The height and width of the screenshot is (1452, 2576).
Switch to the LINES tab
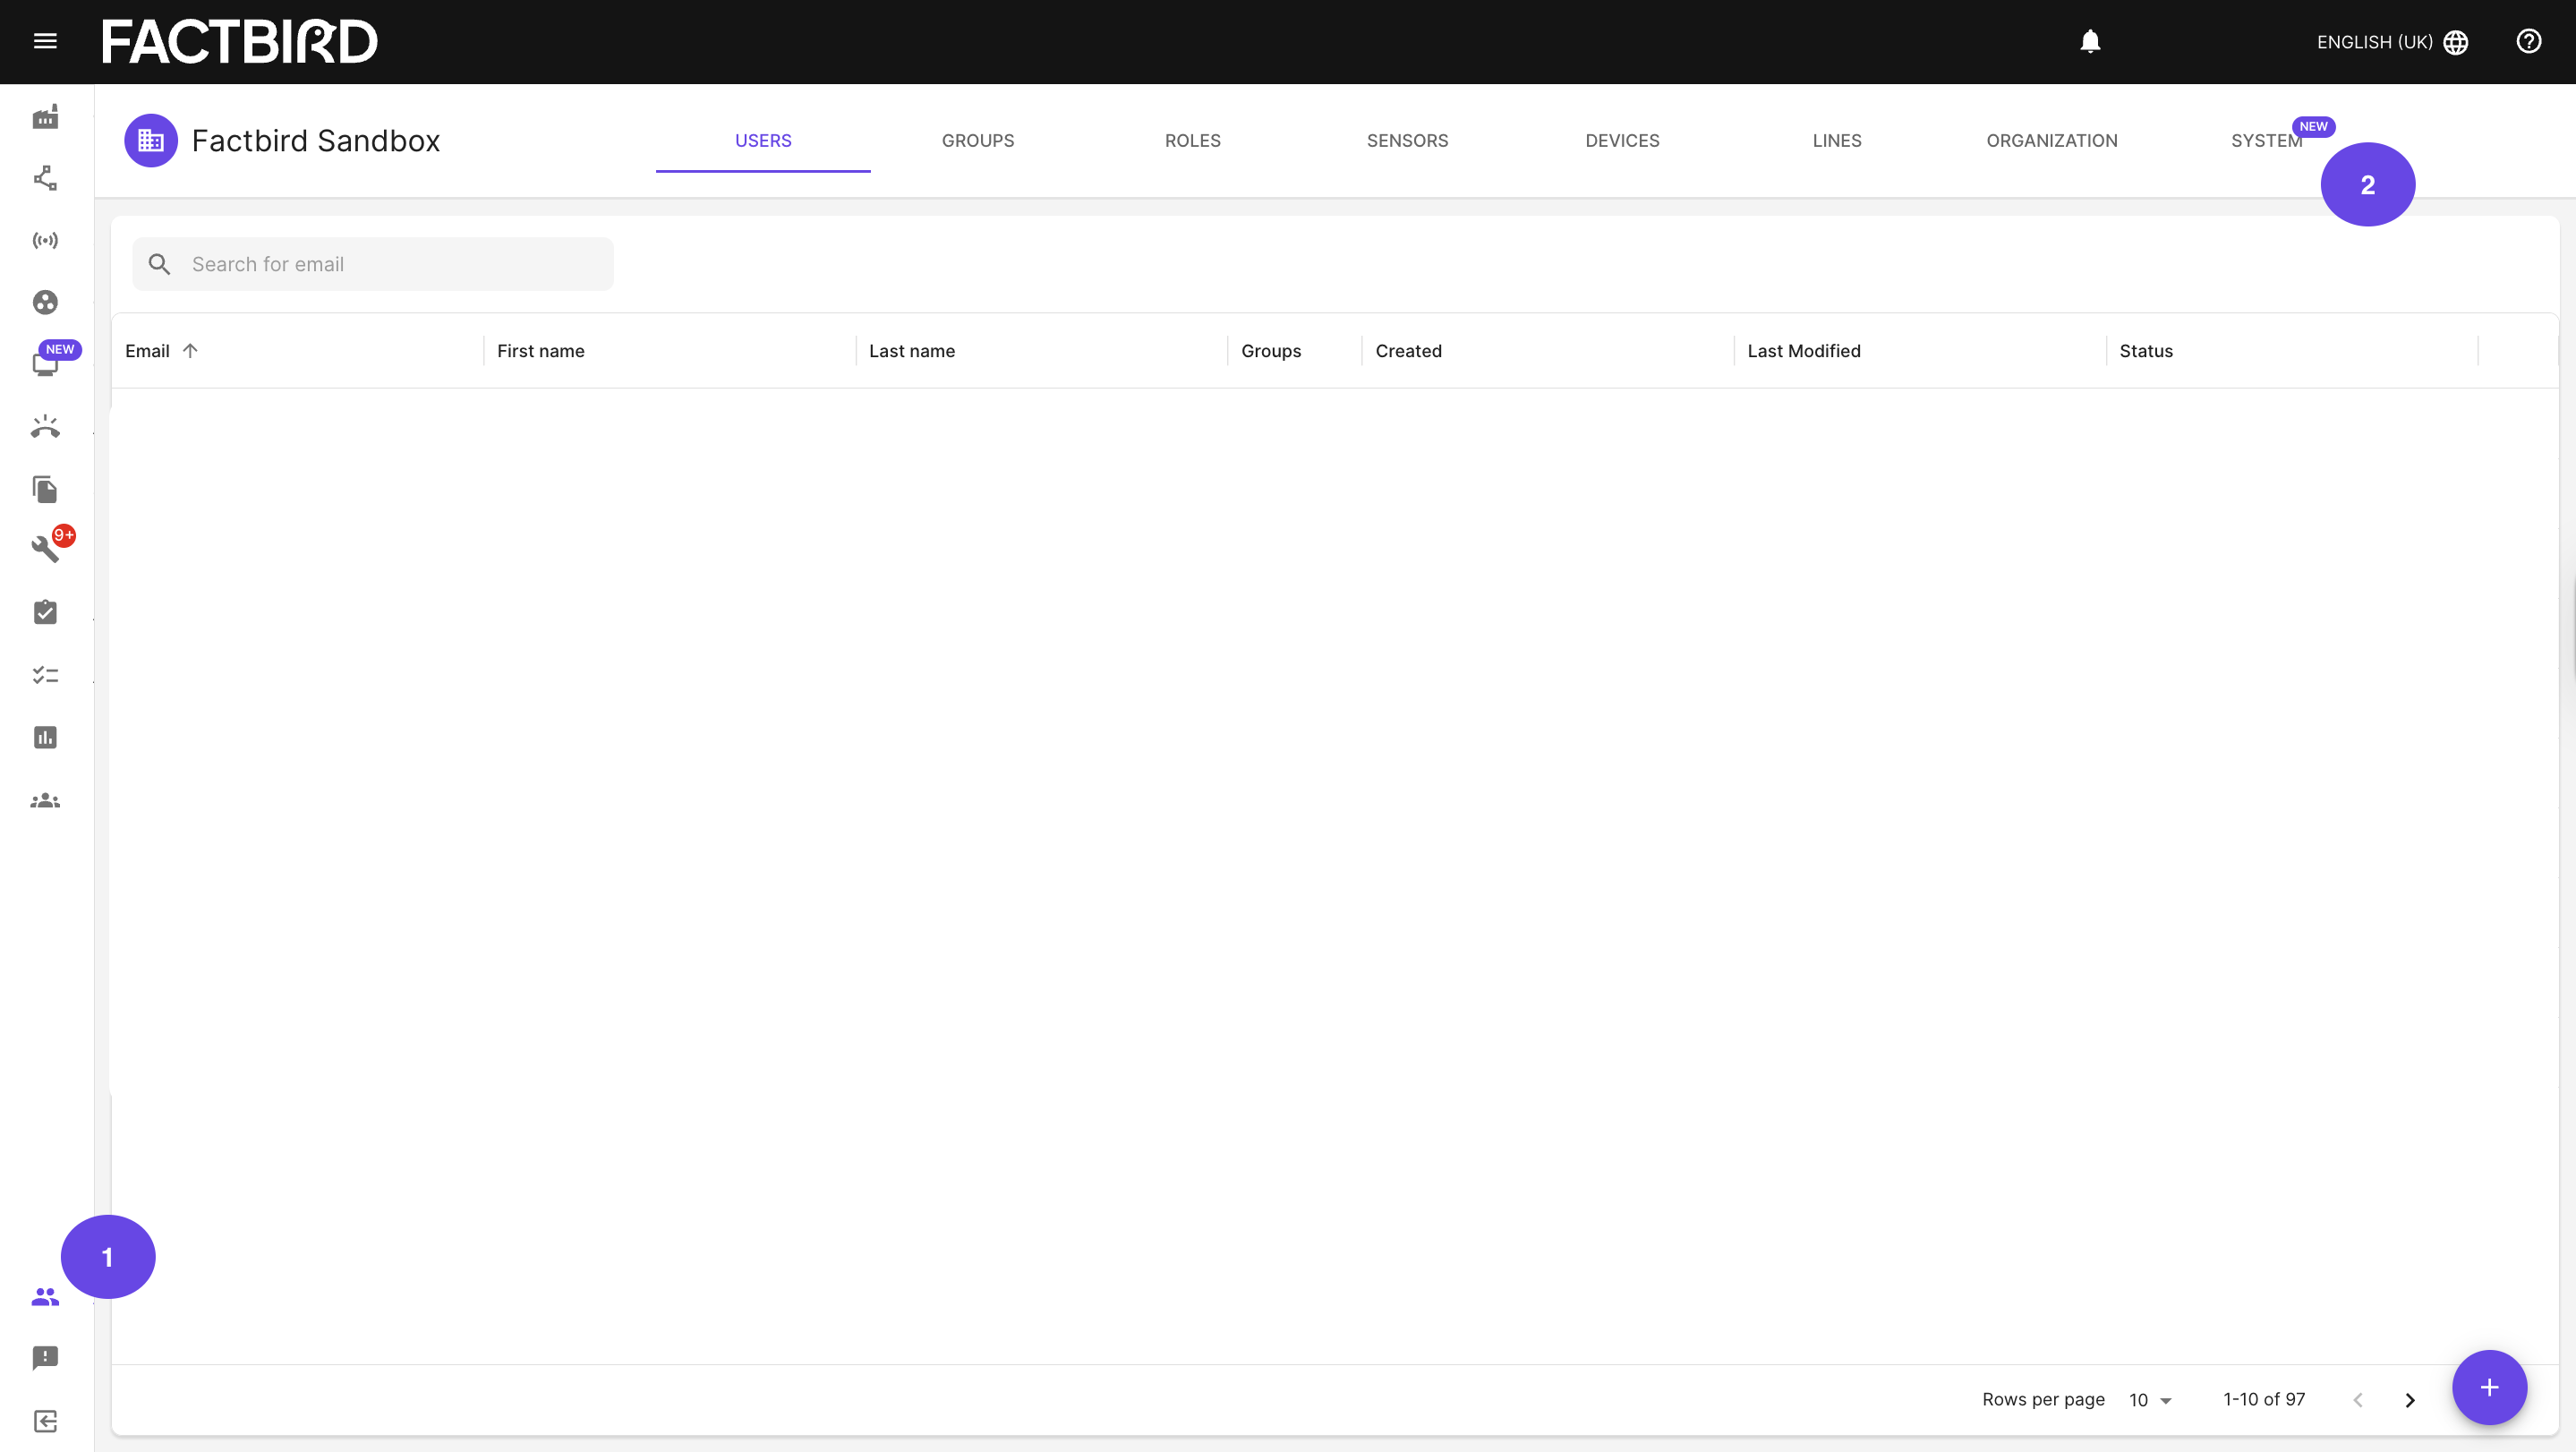click(x=1837, y=141)
